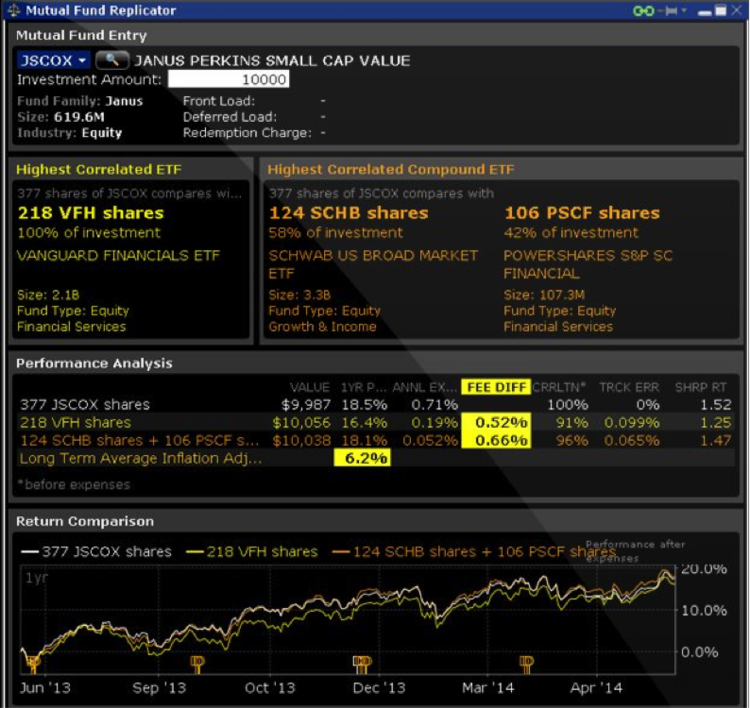
Task: Close the Mutual Fund Replicator window
Action: [x=736, y=10]
